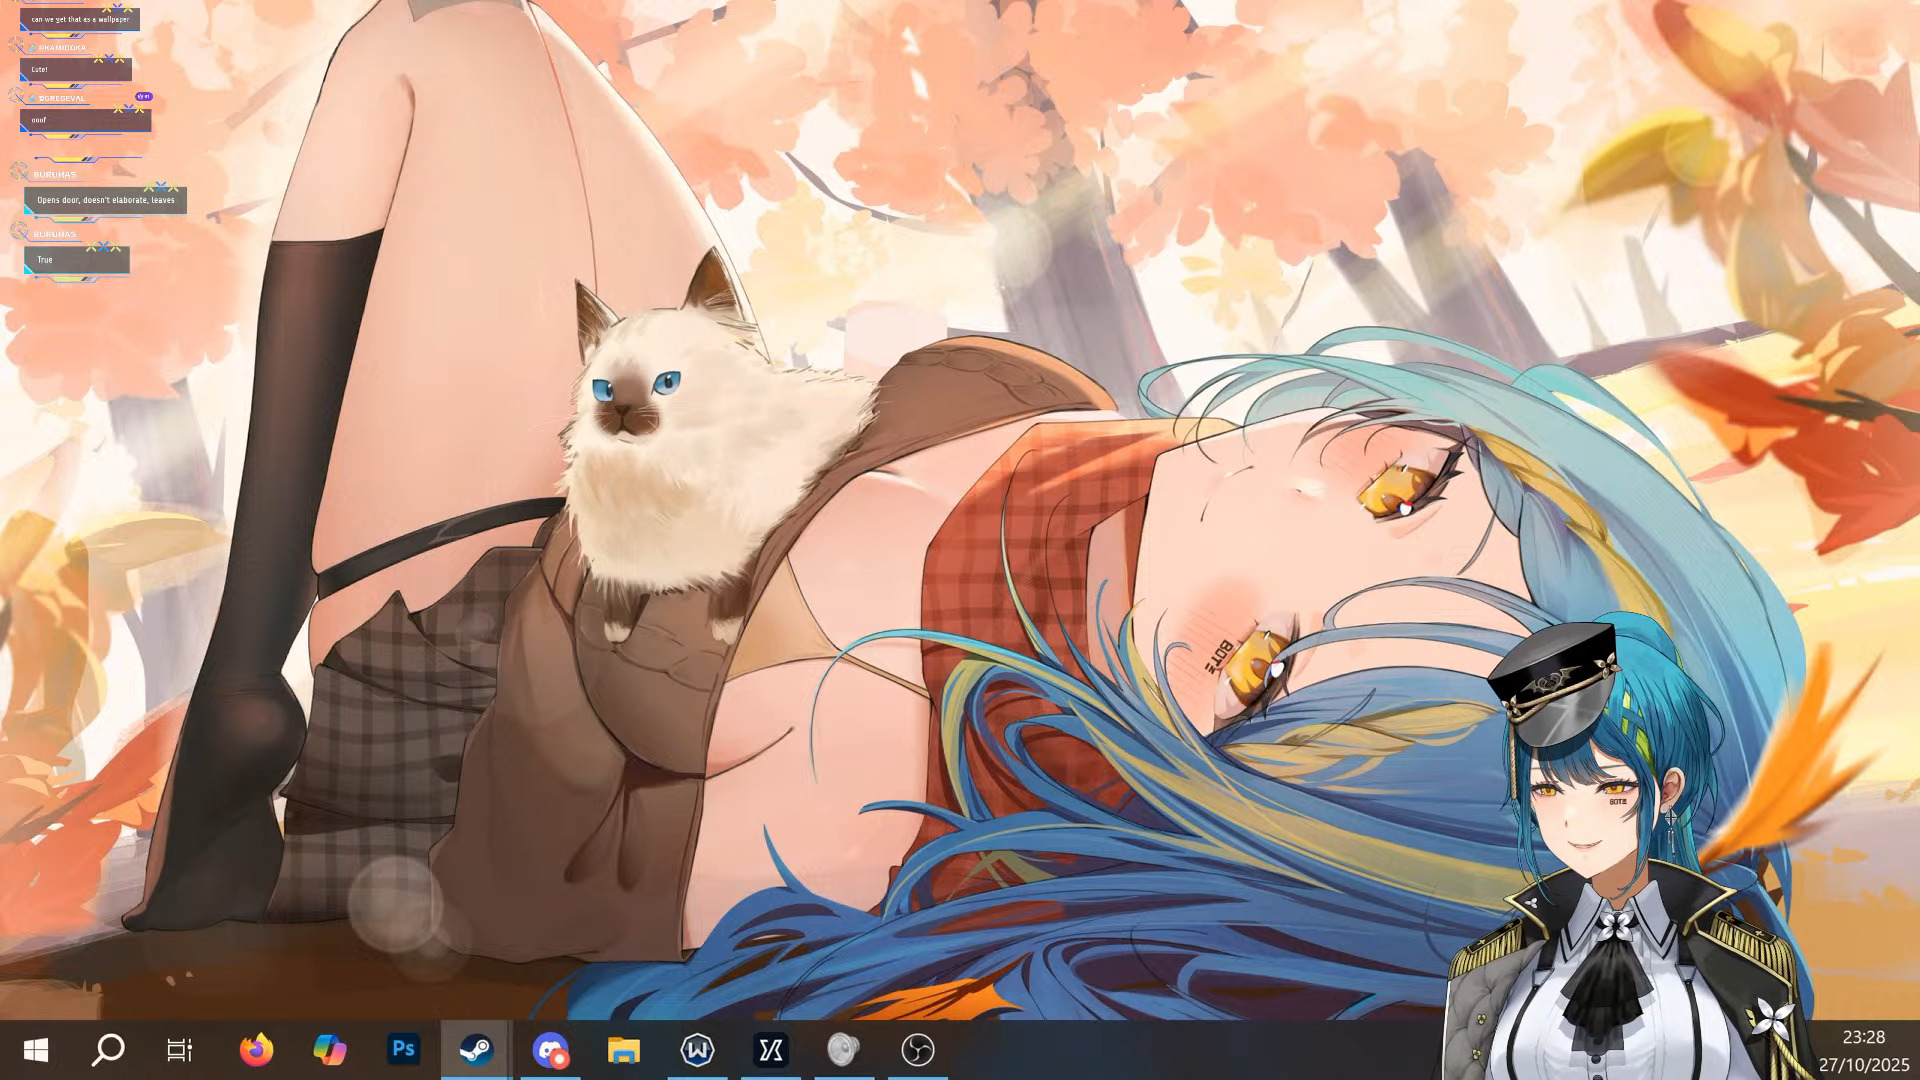This screenshot has width=1920, height=1080.
Task: Click KAMIDOKA's "Cute!" chat message
Action: pos(75,70)
